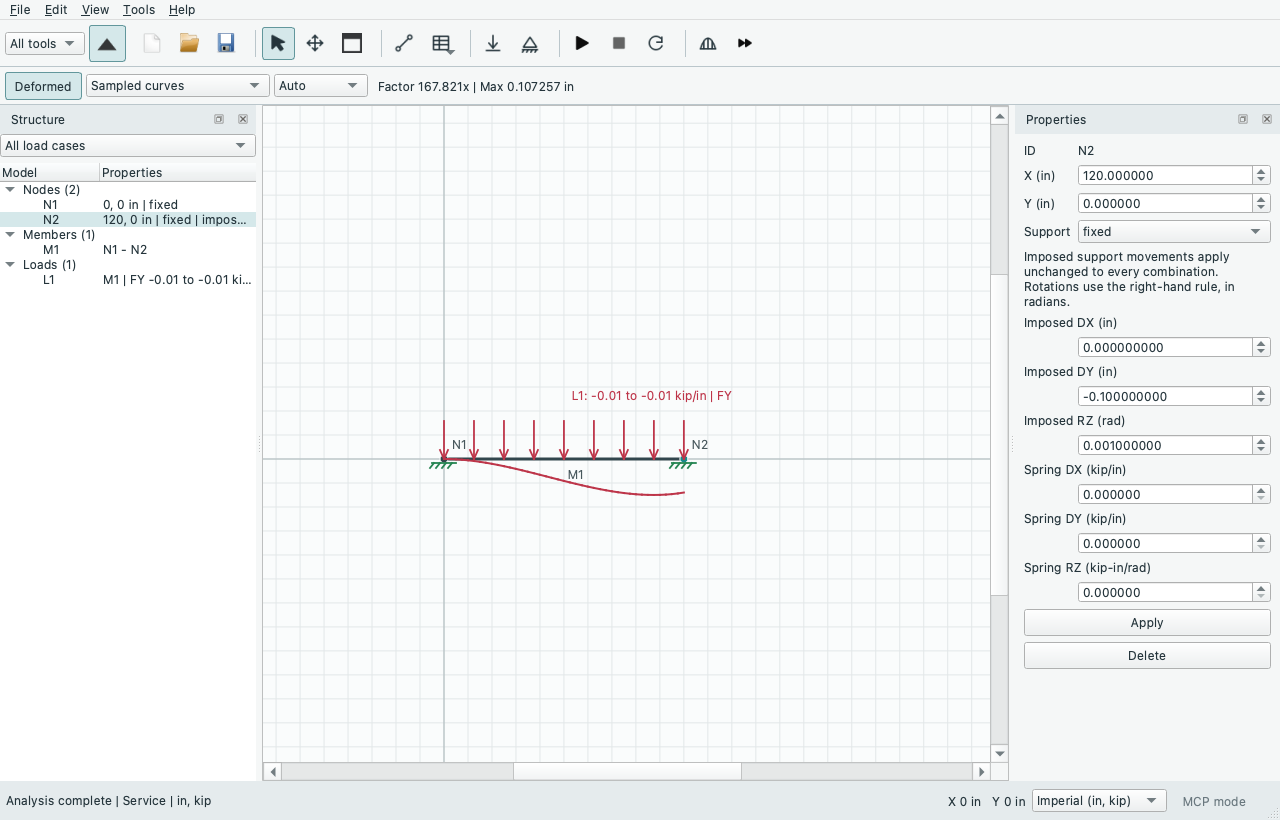The height and width of the screenshot is (820, 1280).
Task: Activate the pan/move crosshair tool
Action: click(315, 43)
